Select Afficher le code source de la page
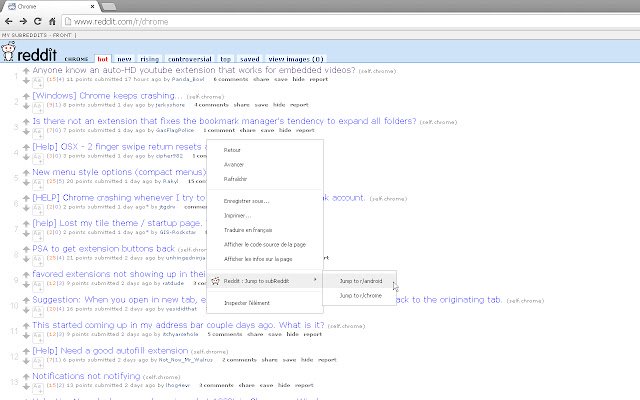 pyautogui.click(x=265, y=244)
